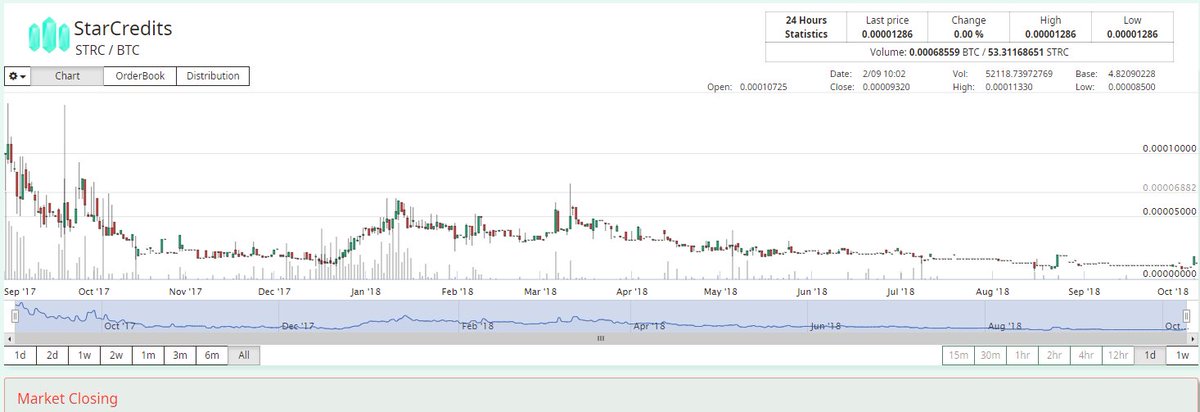Click the Close value 0.00009320
1200x412 pixels.
tap(888, 87)
